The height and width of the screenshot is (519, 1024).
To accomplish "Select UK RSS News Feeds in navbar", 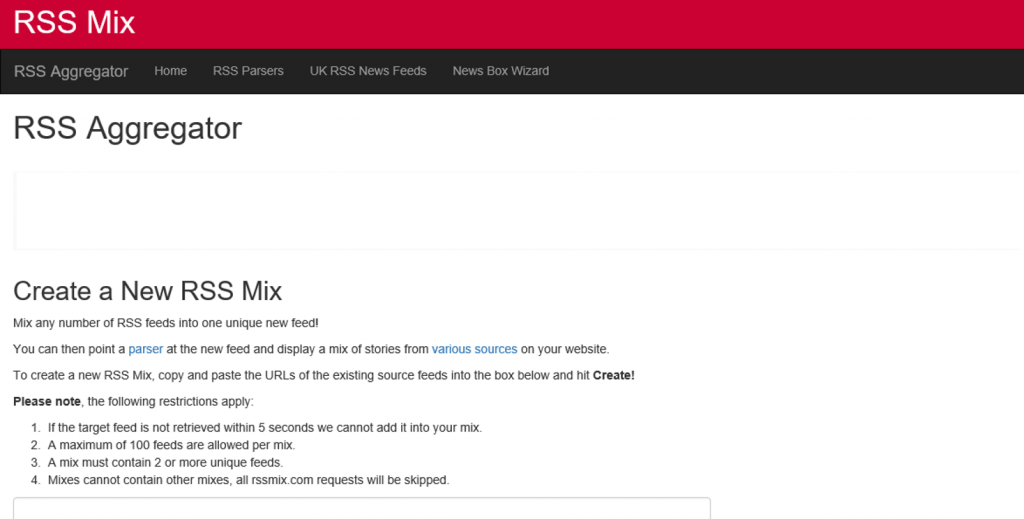I will click(x=368, y=71).
